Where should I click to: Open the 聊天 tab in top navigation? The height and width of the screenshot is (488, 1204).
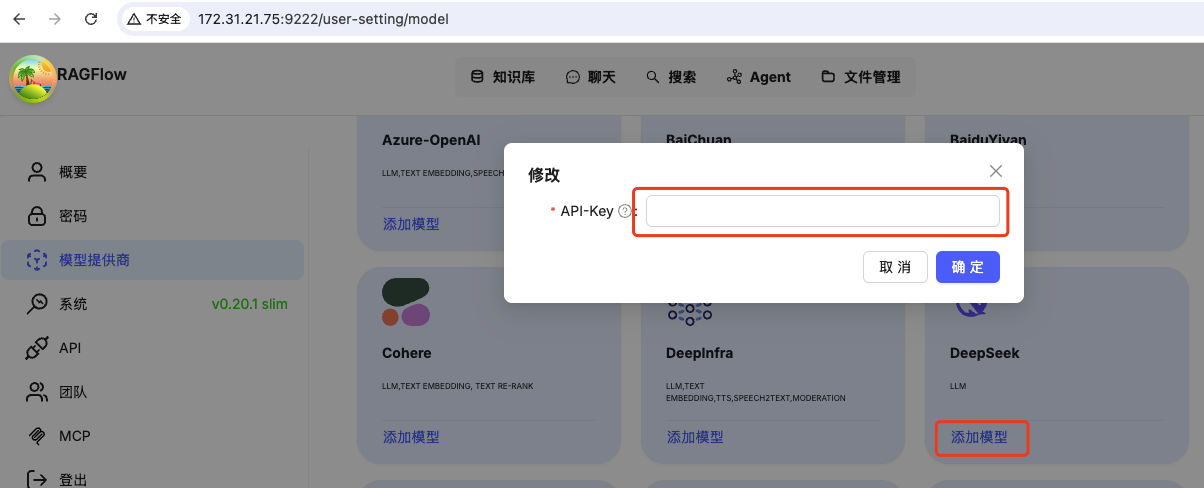pyautogui.click(x=590, y=77)
